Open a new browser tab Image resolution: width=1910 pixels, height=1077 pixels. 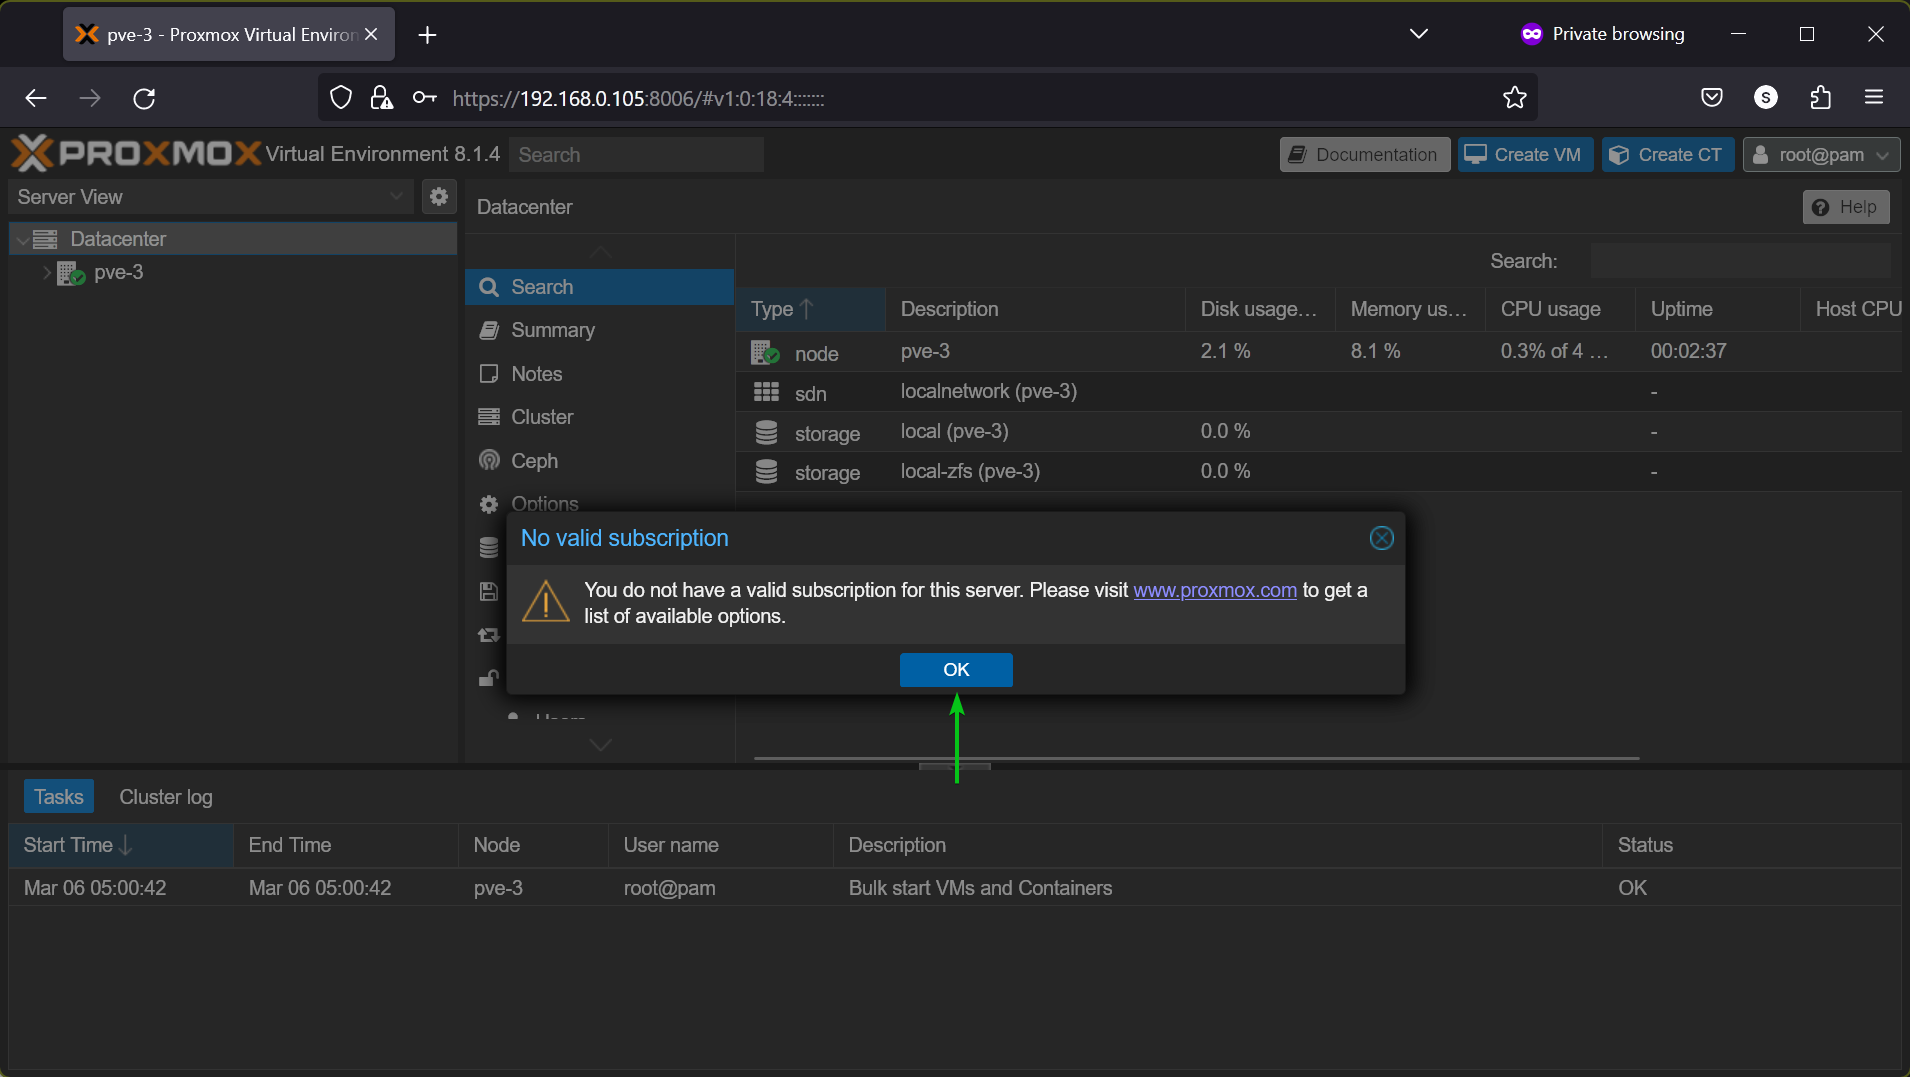point(427,35)
